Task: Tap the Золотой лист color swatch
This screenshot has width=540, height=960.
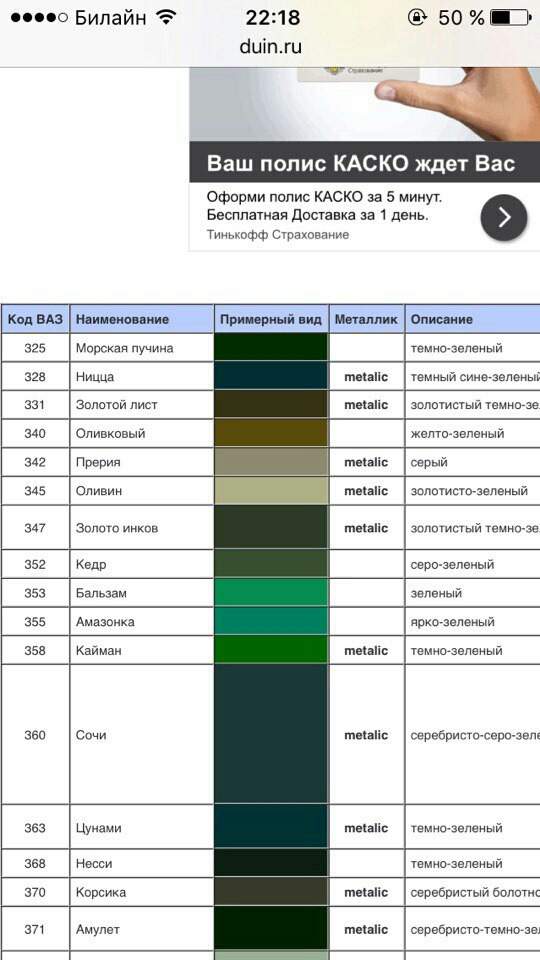Action: coord(271,405)
